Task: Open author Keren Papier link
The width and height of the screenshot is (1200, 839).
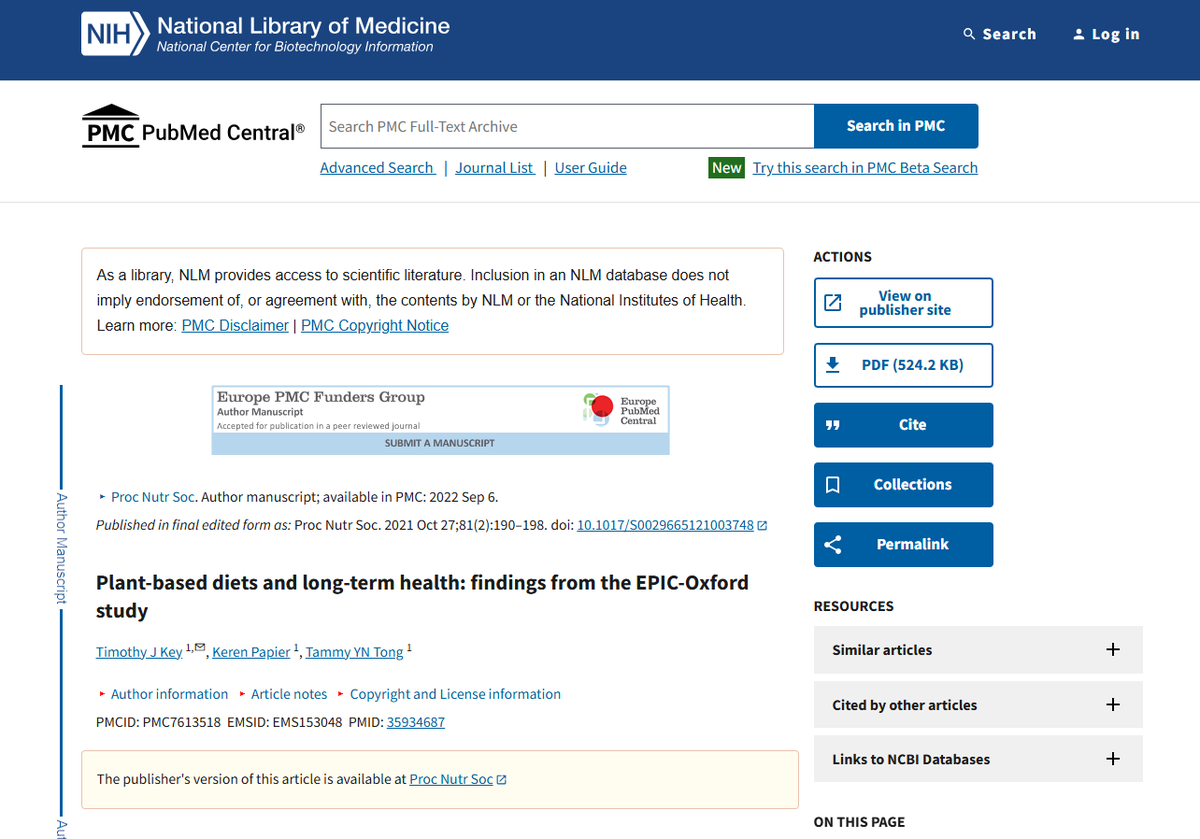Action: coord(251,652)
